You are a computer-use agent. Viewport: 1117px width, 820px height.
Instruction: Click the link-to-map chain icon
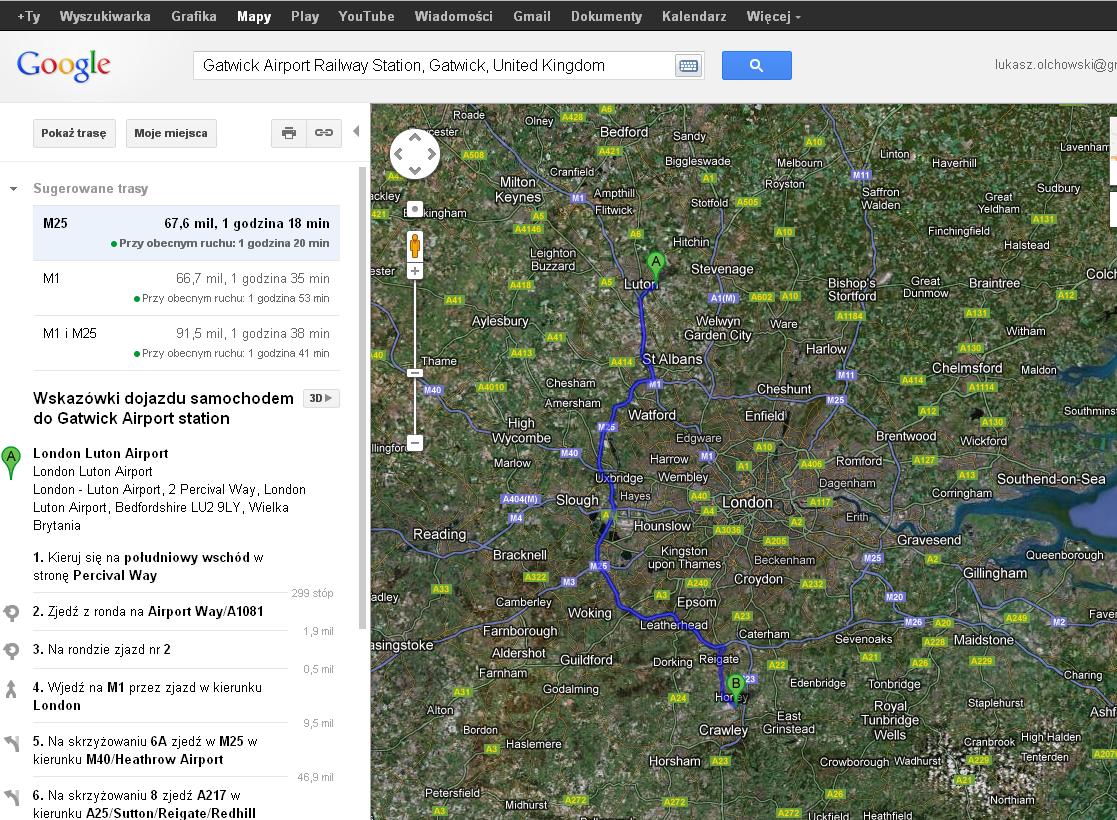pos(324,133)
